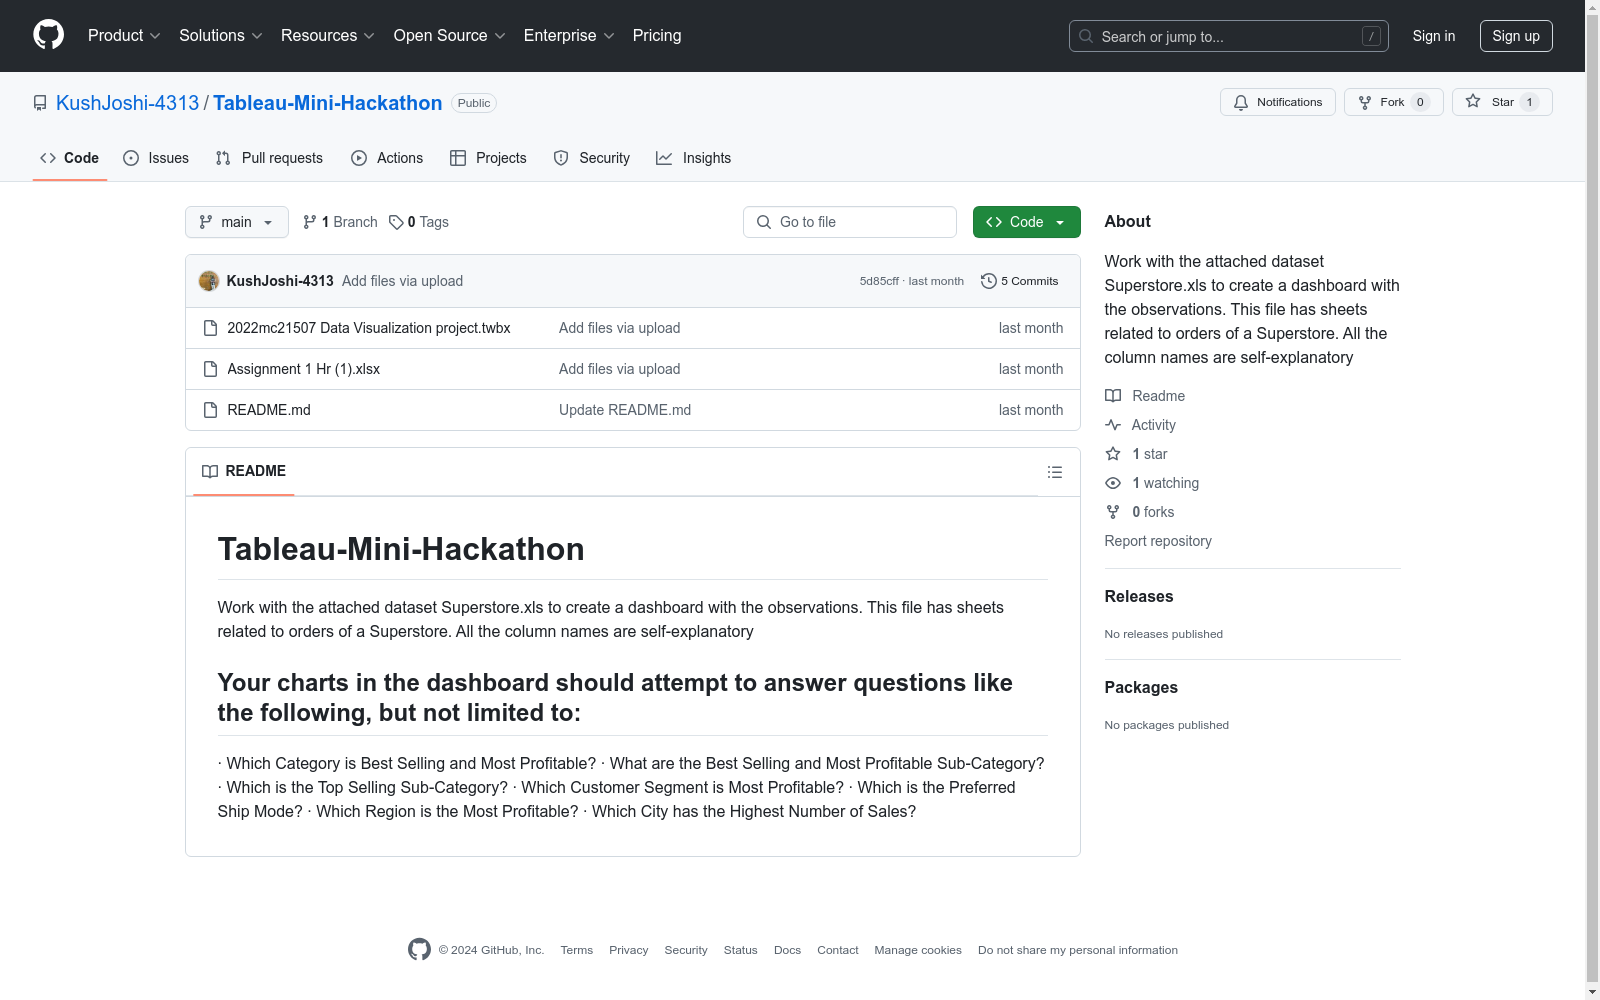Open the KushJoshi-4313 owner link in breadcrumb
Image resolution: width=1600 pixels, height=1000 pixels.
click(x=128, y=103)
